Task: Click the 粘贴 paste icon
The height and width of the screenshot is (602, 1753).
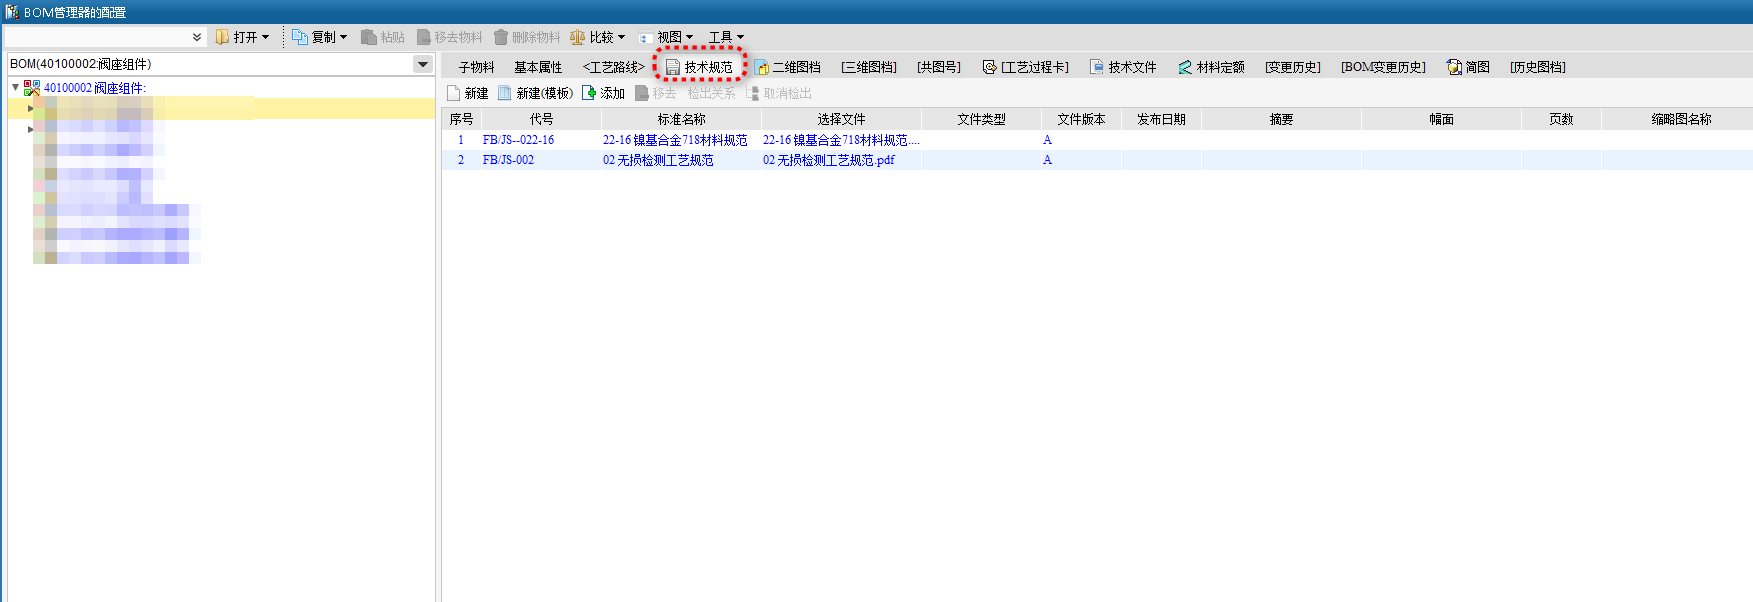Action: pyautogui.click(x=369, y=37)
